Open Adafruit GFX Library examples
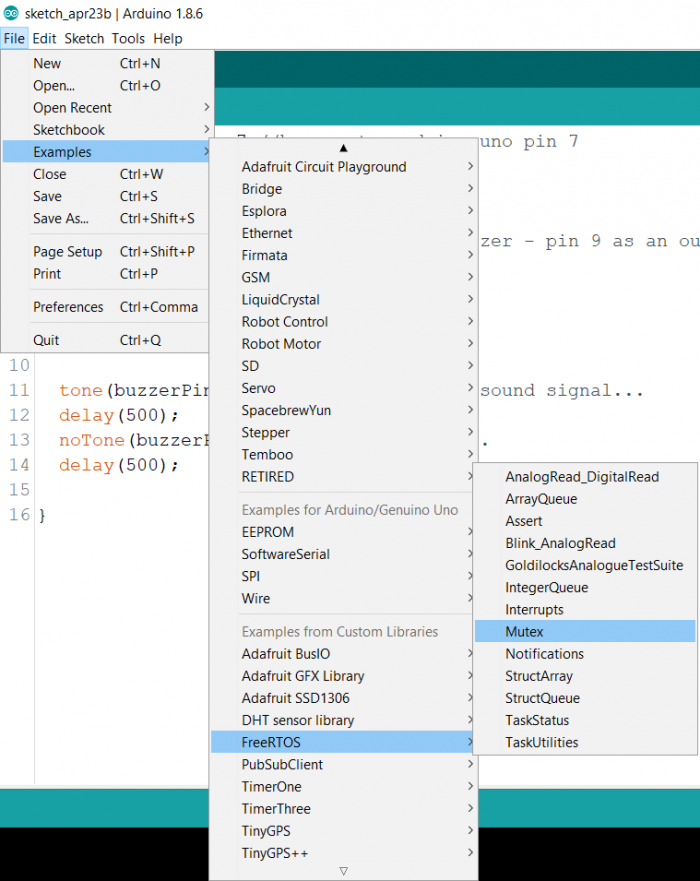 (x=344, y=676)
